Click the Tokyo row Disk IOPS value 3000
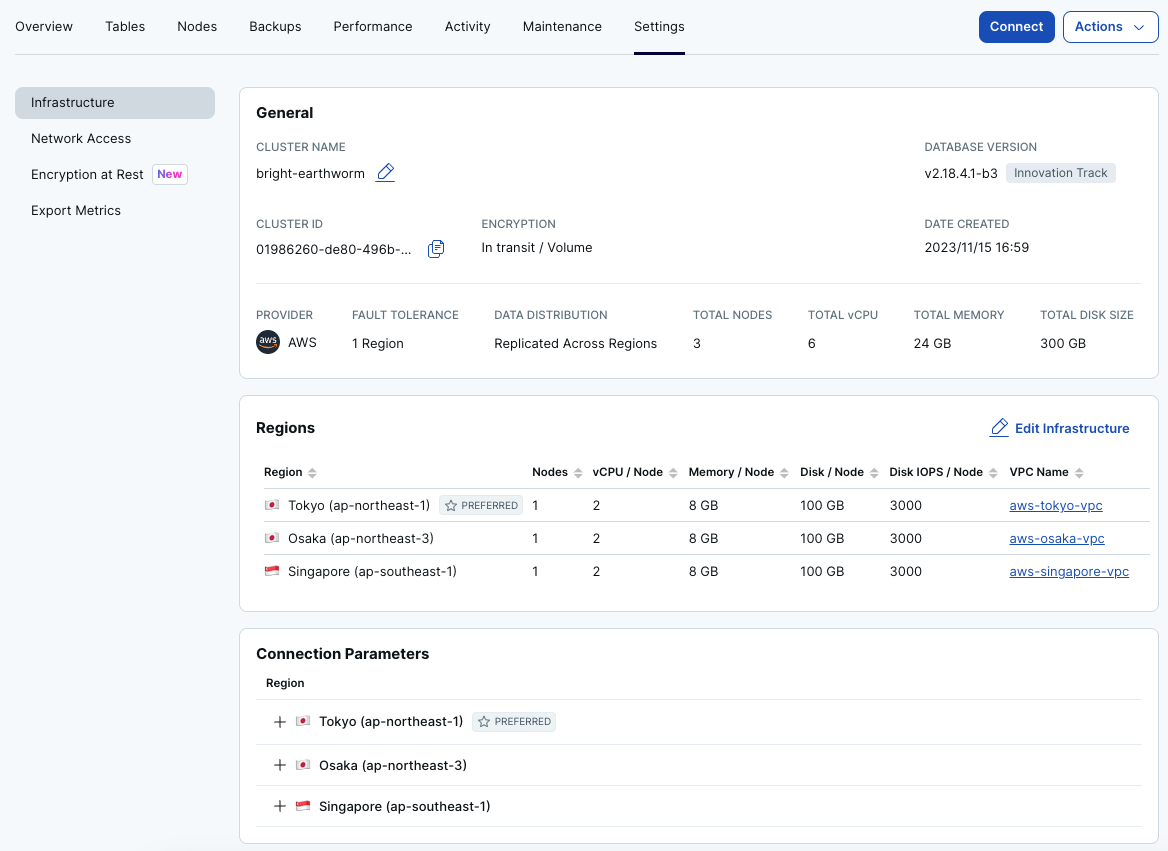 pyautogui.click(x=905, y=505)
